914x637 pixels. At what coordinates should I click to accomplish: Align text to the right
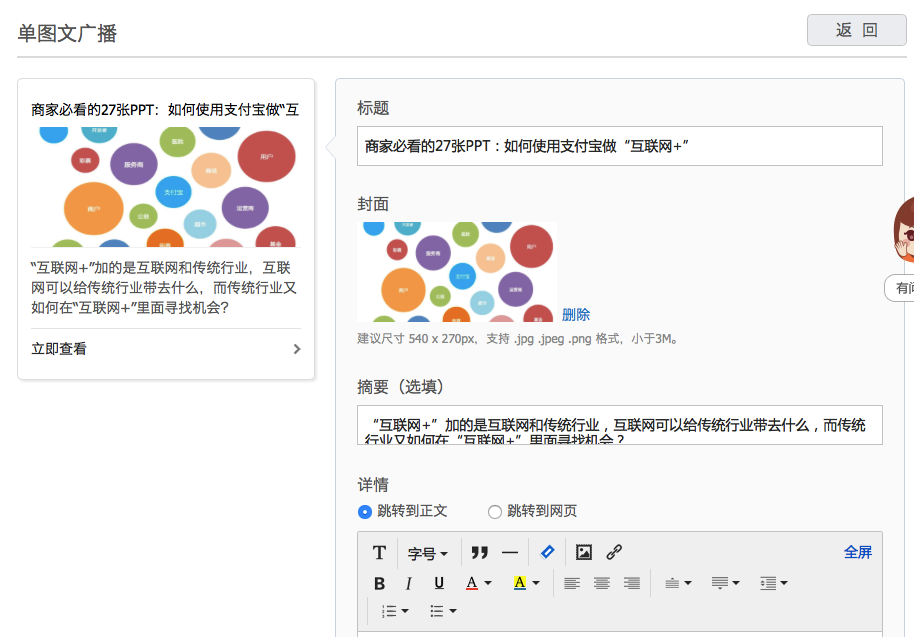(x=632, y=583)
